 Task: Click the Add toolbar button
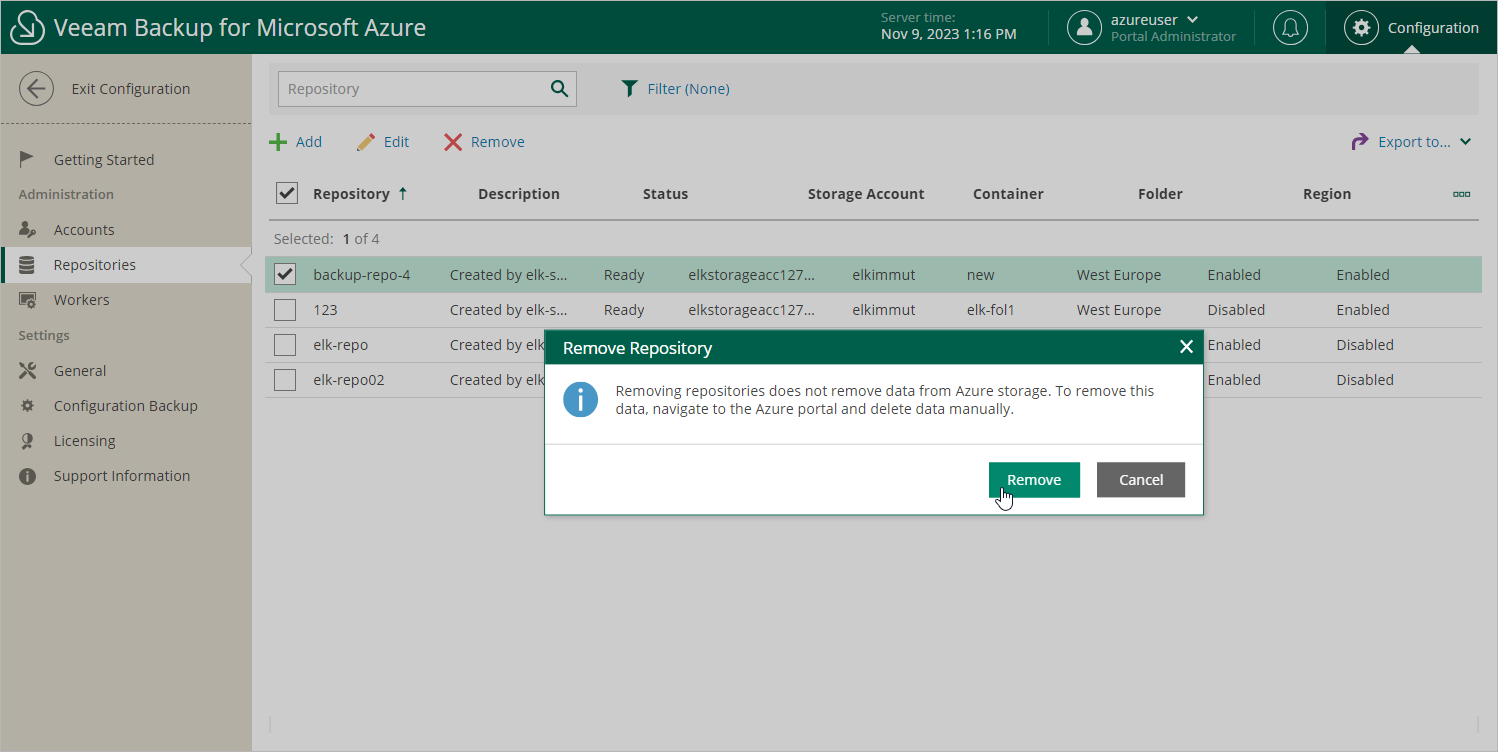pyautogui.click(x=296, y=142)
